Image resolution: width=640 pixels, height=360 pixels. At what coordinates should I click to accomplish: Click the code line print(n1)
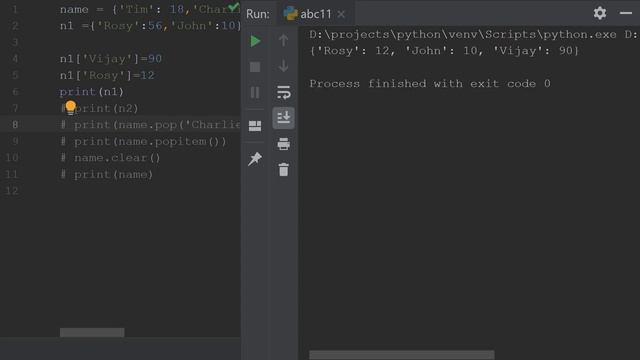pyautogui.click(x=91, y=92)
